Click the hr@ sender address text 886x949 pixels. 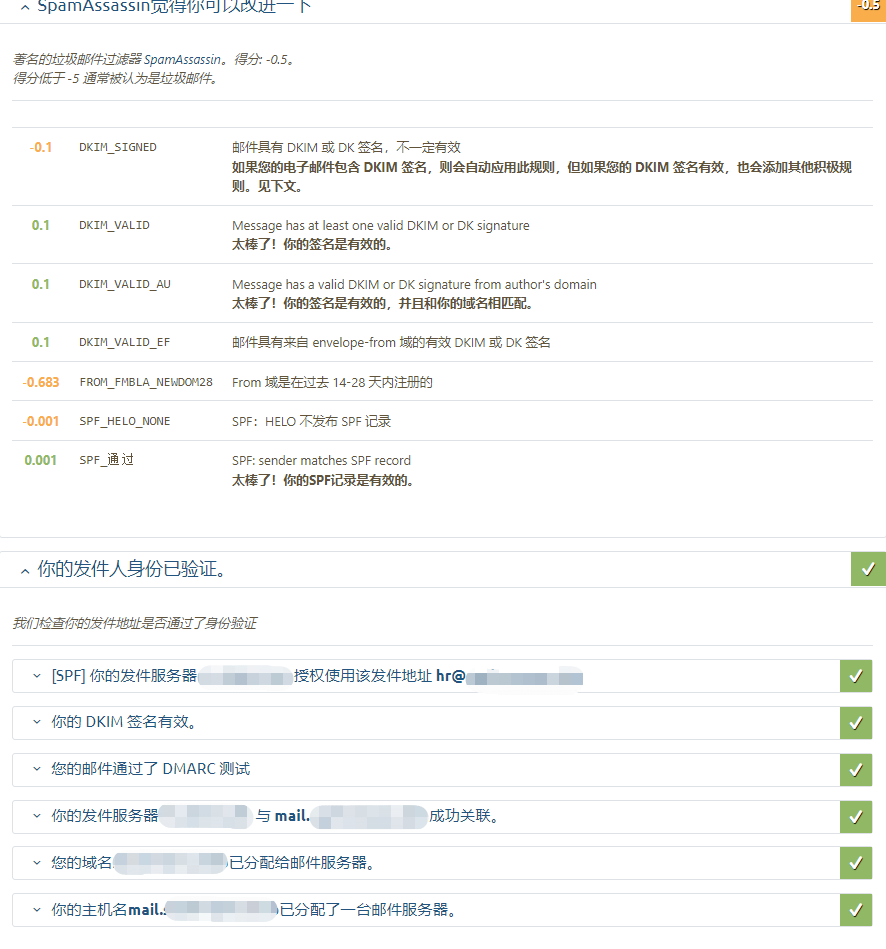click(x=450, y=676)
